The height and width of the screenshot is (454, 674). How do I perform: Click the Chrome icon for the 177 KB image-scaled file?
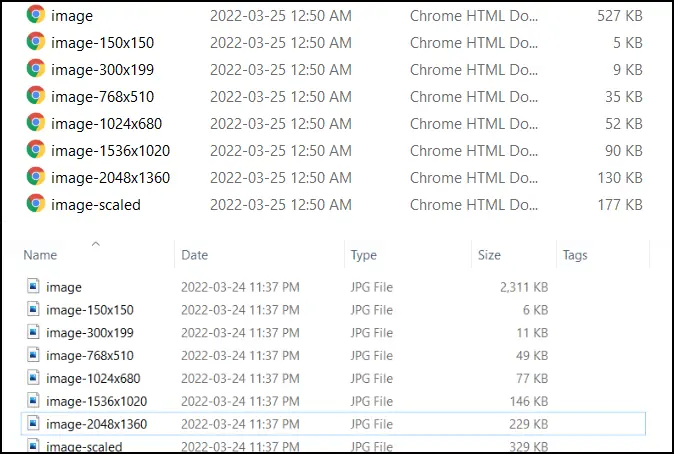(36, 204)
